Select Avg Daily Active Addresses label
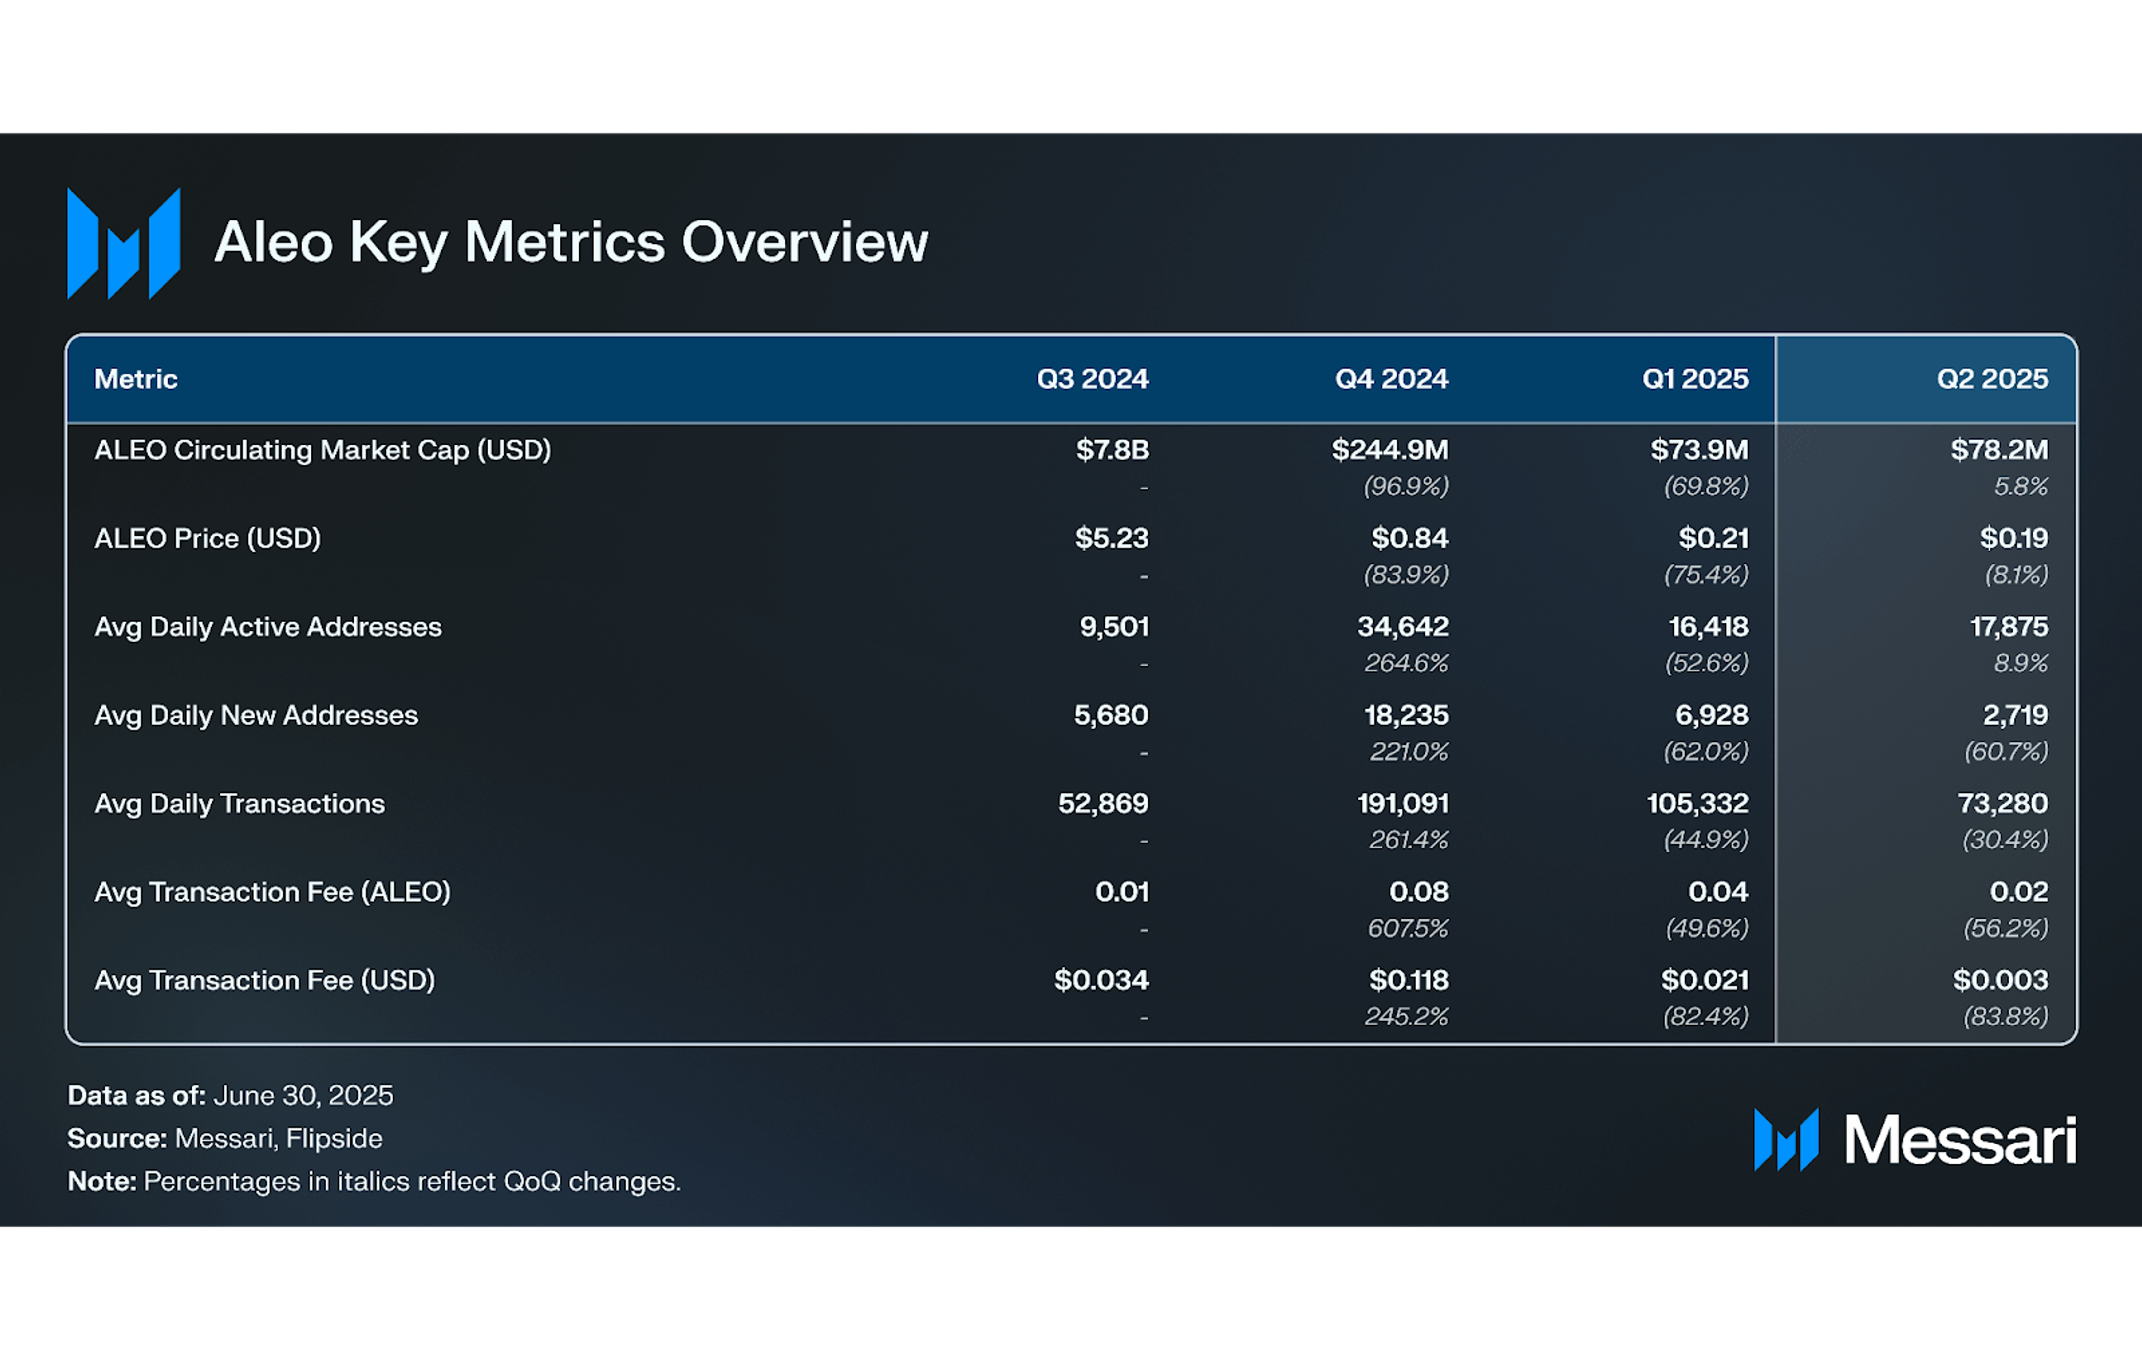Image resolution: width=2142 pixels, height=1359 pixels. (267, 627)
